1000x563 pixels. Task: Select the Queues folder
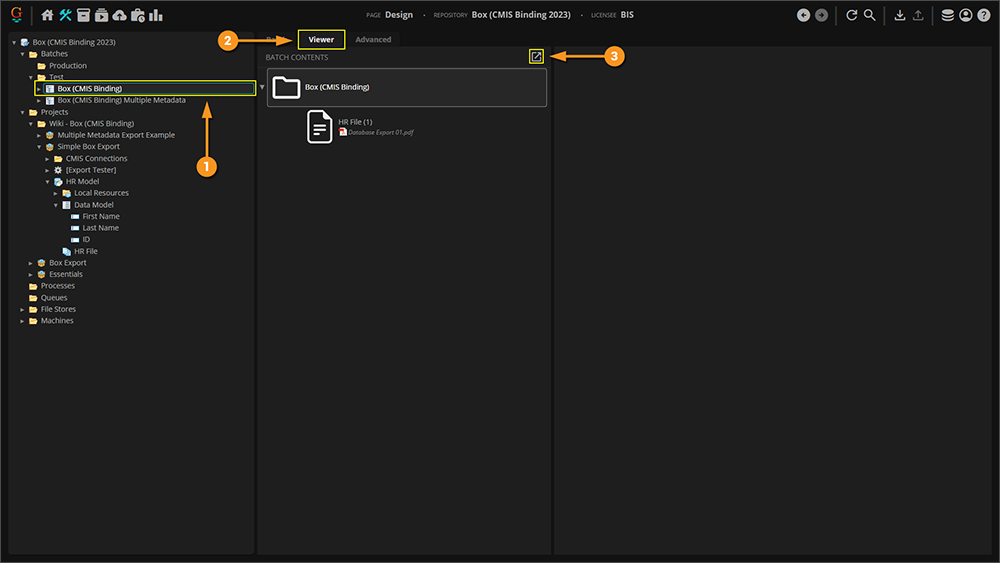[x=54, y=298]
